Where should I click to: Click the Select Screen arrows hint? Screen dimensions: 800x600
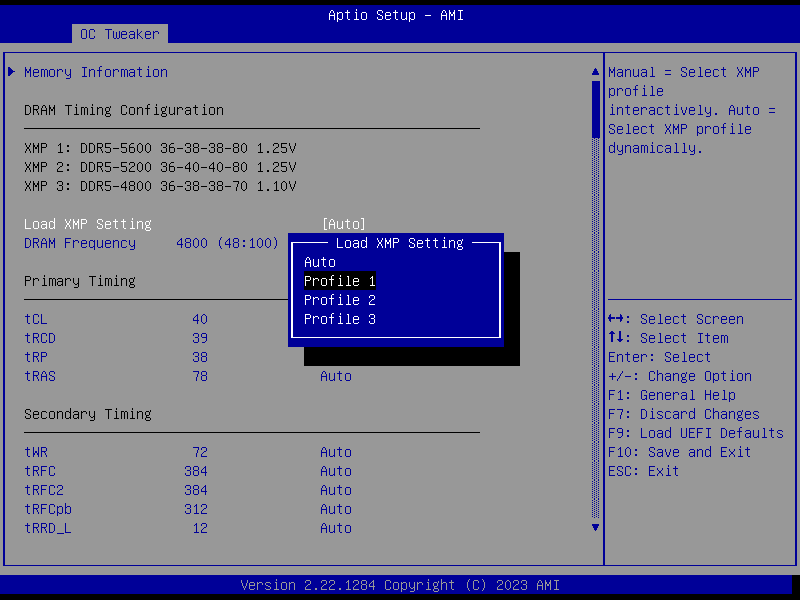[x=676, y=319]
